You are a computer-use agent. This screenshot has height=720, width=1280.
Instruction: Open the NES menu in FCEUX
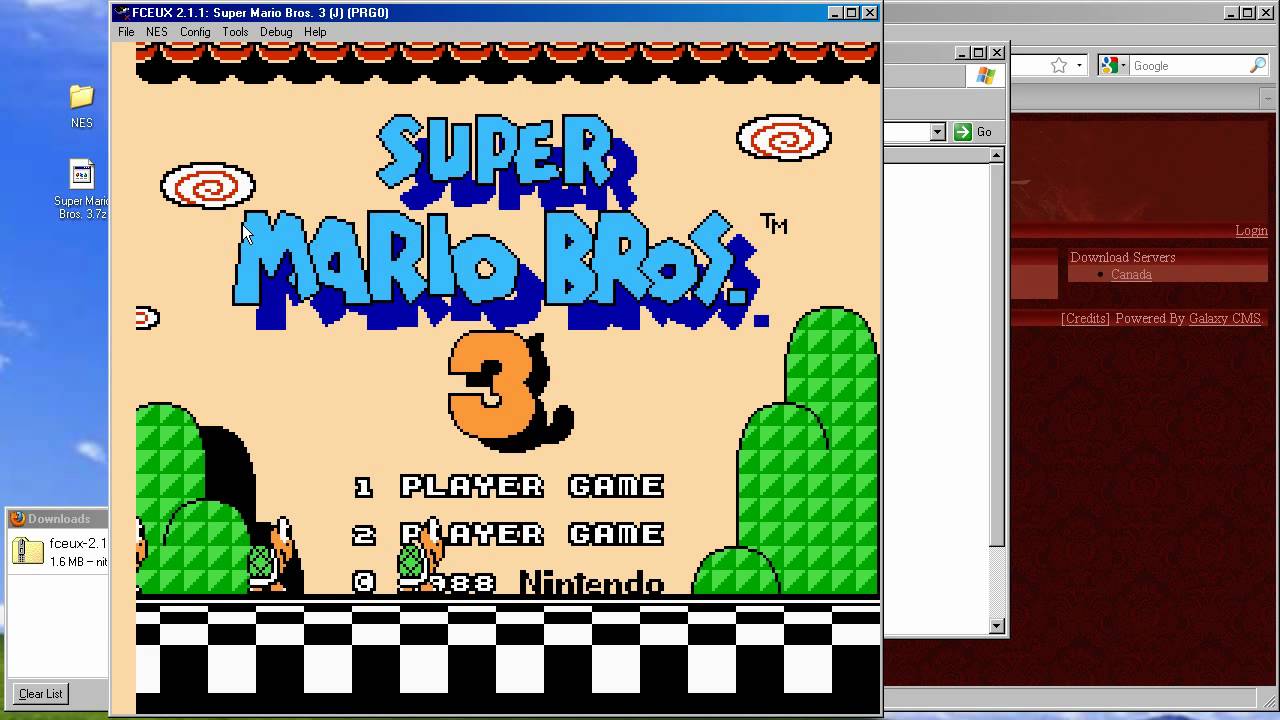click(x=157, y=32)
